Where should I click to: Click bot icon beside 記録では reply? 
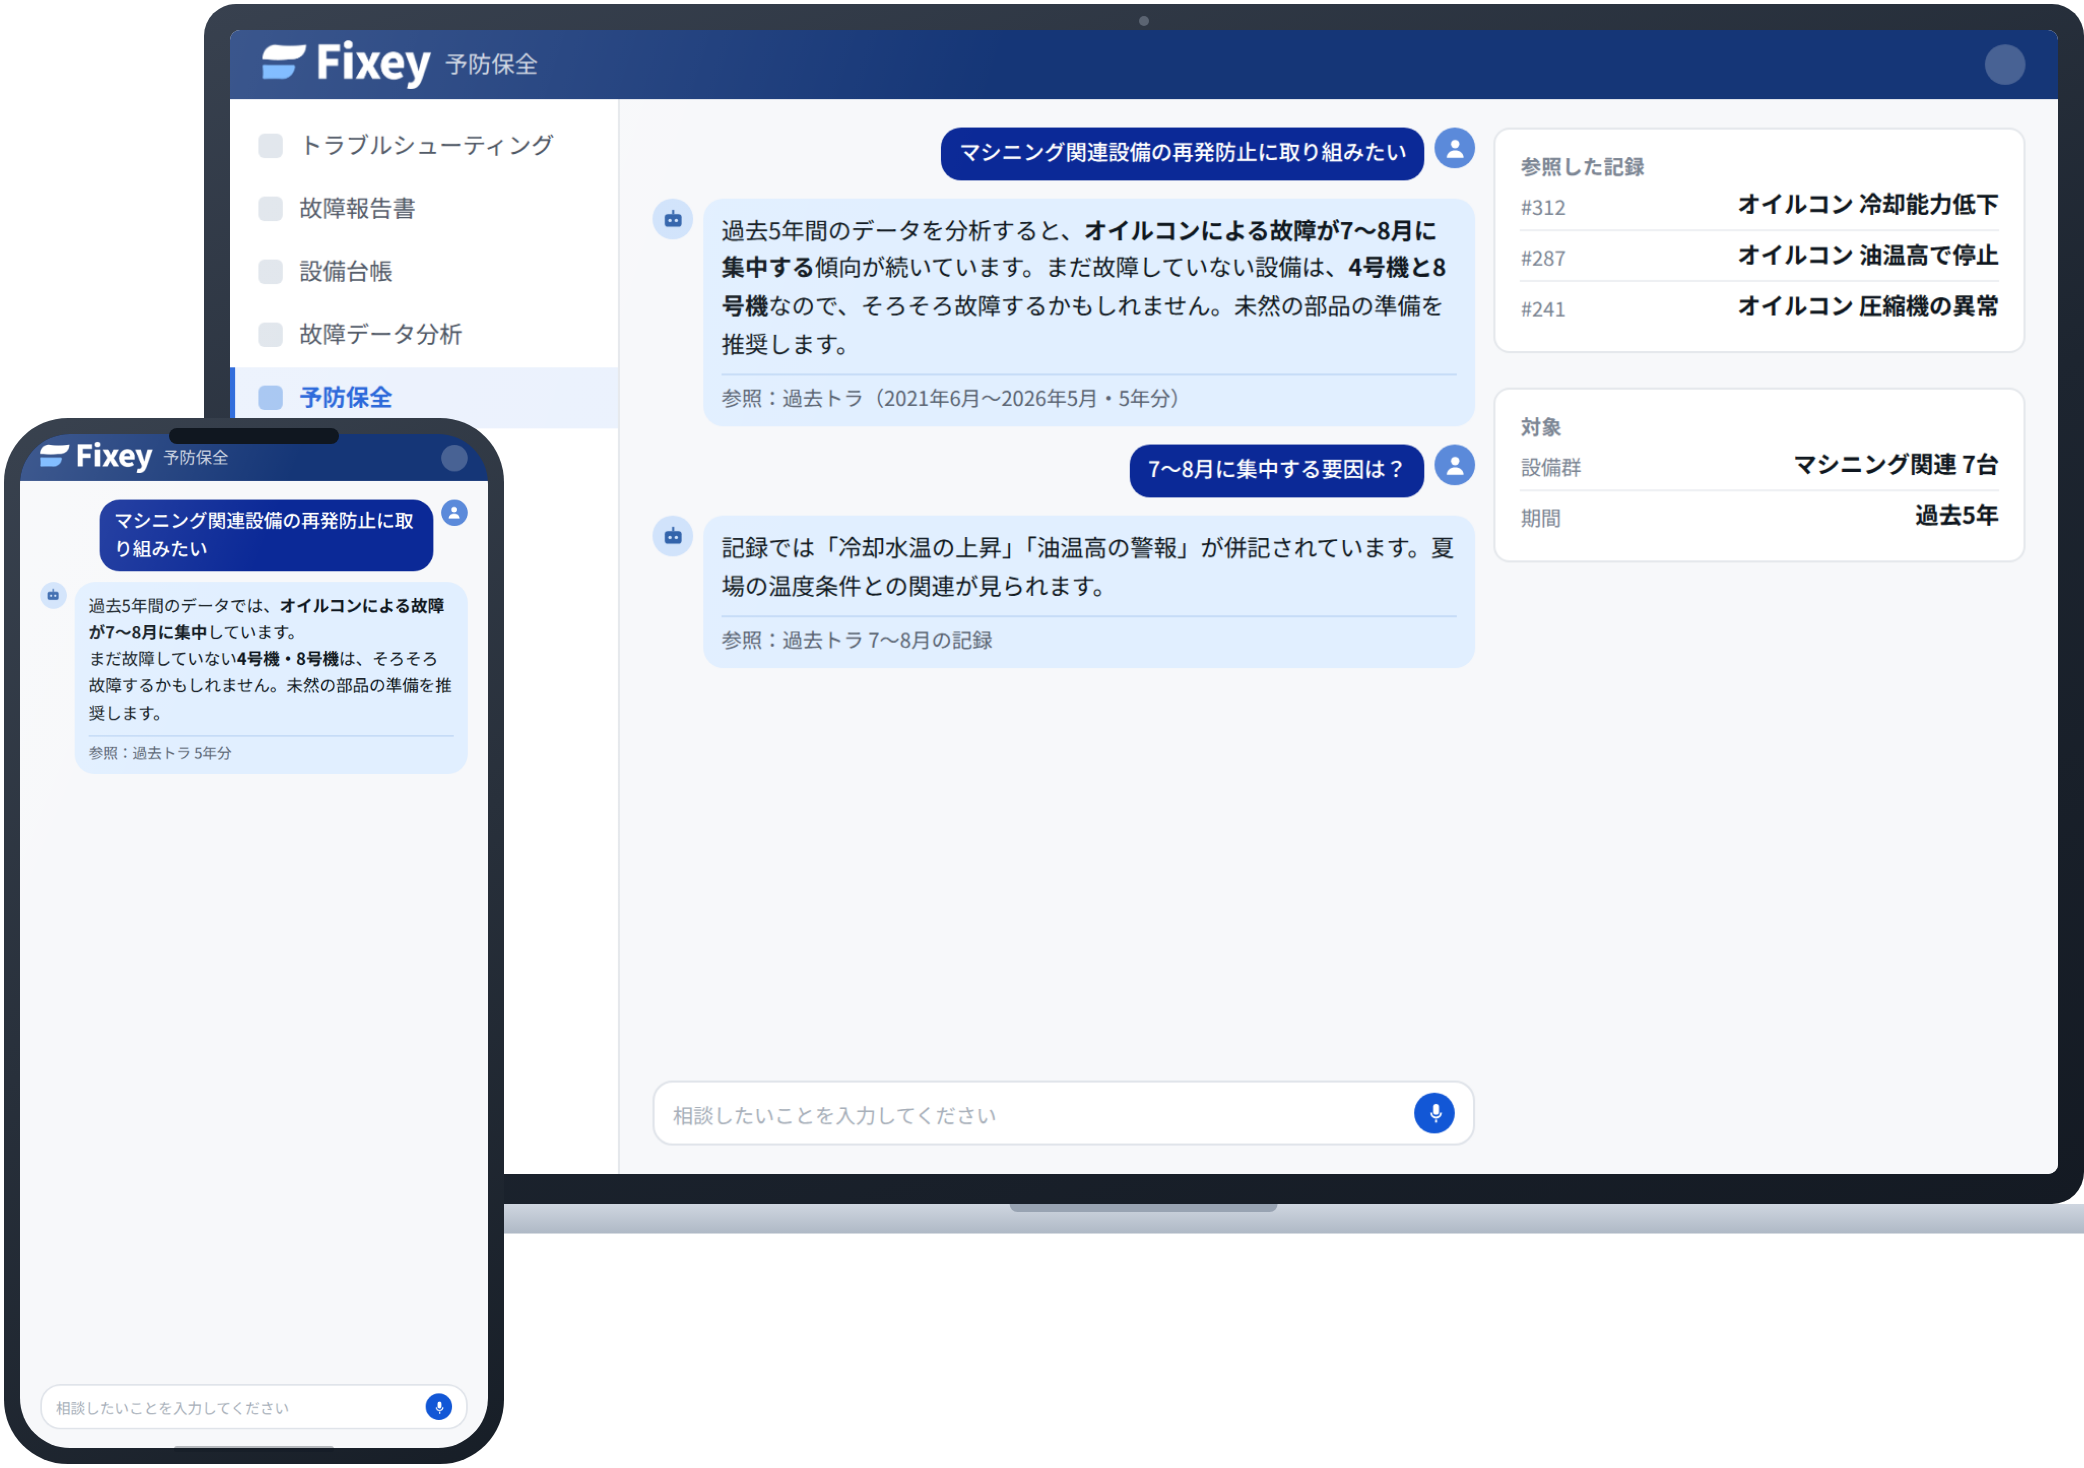[x=673, y=536]
